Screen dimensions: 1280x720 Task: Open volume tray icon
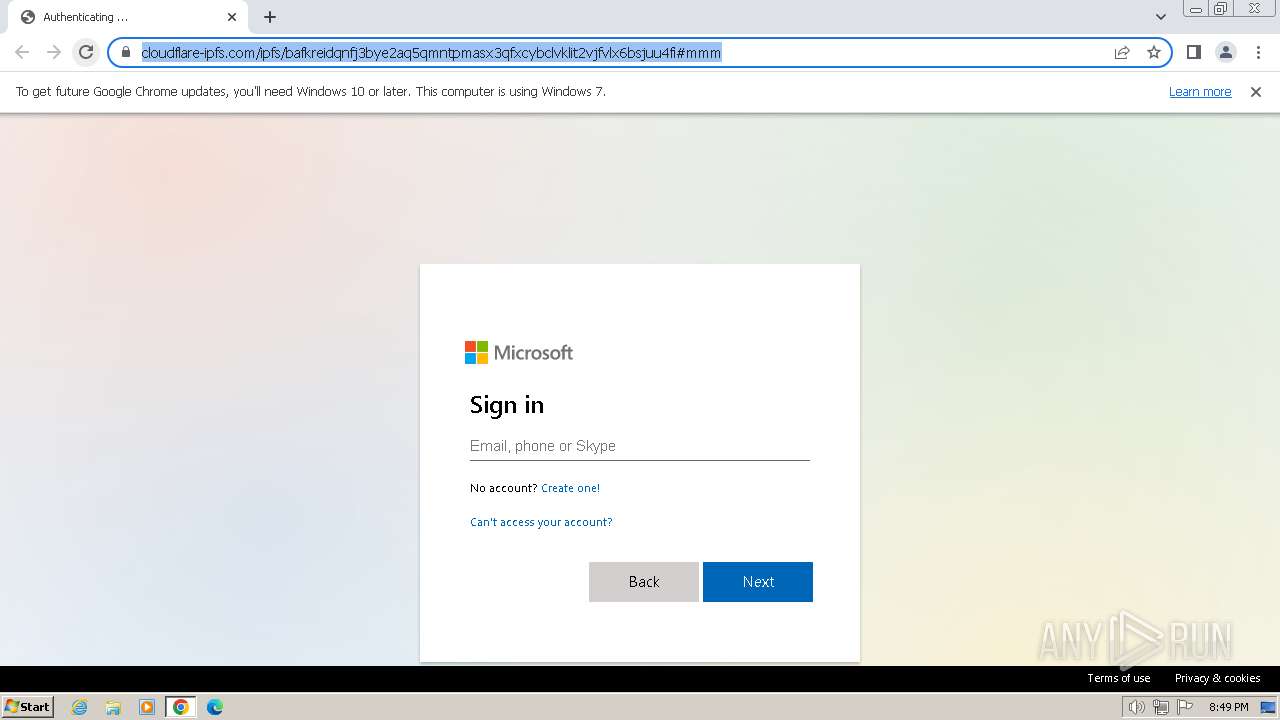[x=1137, y=707]
